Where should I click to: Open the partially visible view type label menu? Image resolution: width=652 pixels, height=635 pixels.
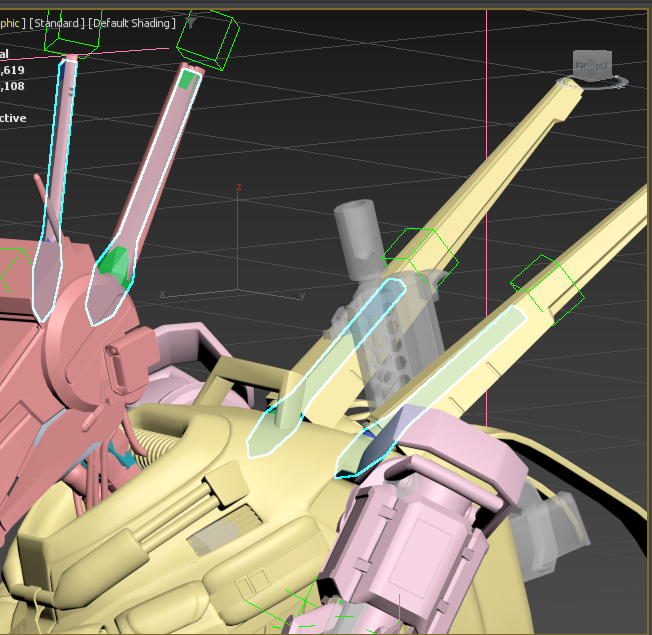point(11,23)
